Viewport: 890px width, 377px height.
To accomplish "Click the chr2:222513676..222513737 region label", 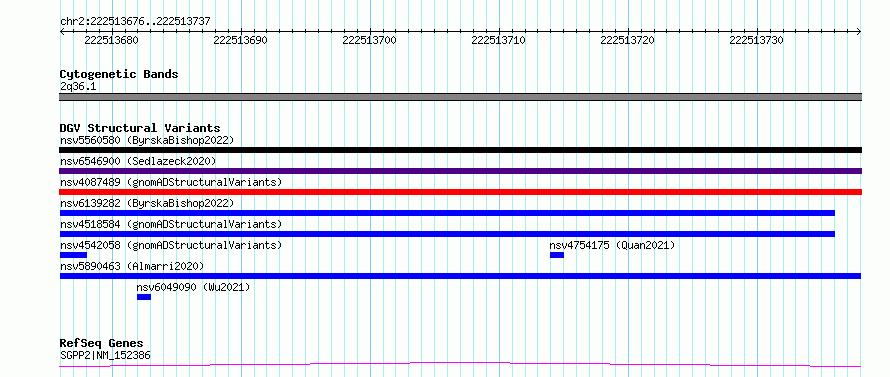I will (135, 21).
